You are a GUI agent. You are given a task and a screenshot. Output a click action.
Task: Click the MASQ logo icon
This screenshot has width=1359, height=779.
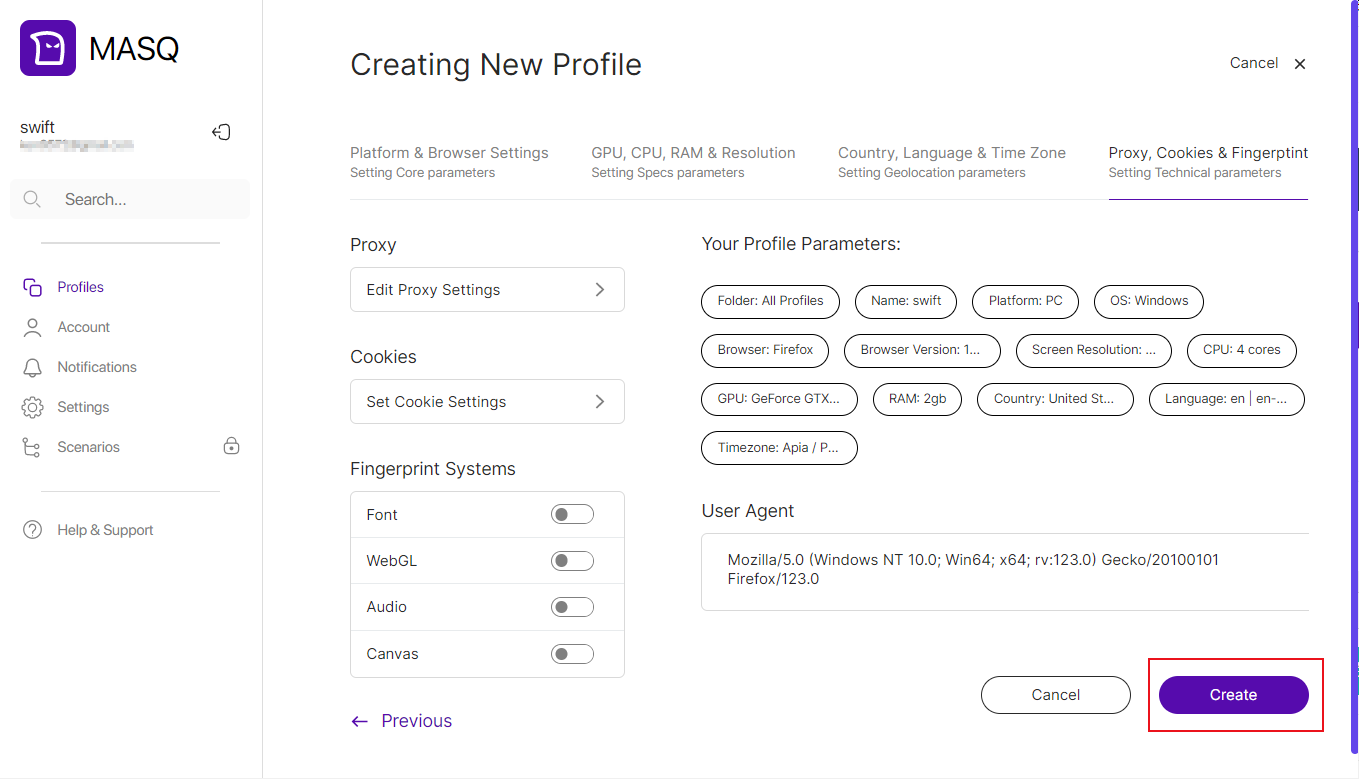click(x=48, y=48)
